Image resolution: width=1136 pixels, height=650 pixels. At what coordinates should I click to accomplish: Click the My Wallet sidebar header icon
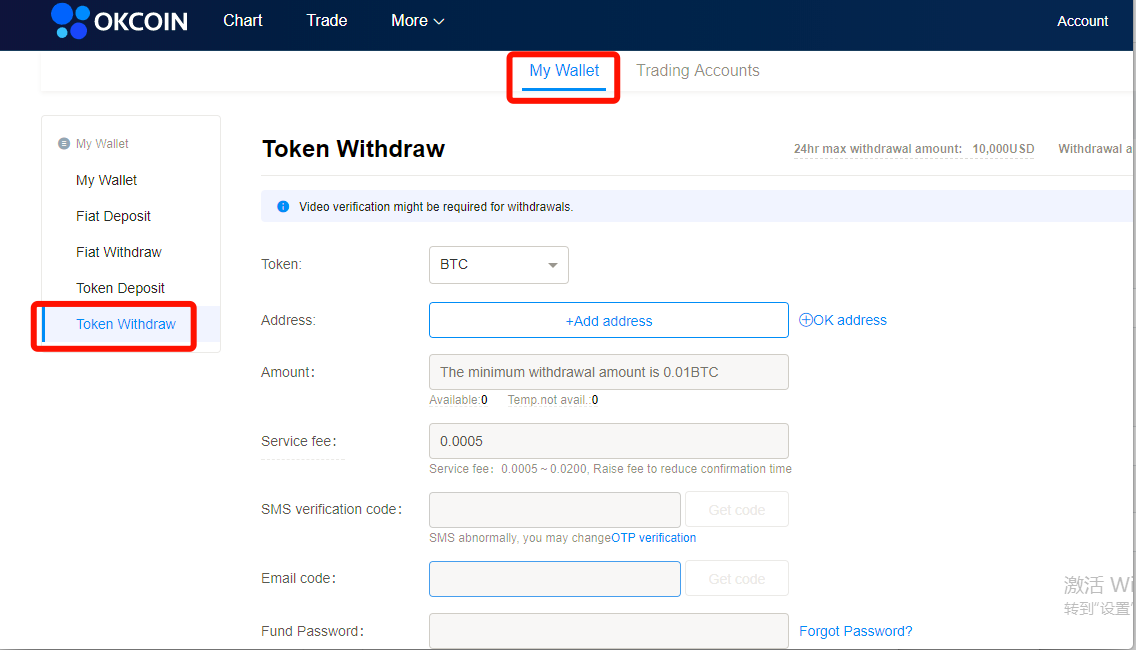point(64,143)
